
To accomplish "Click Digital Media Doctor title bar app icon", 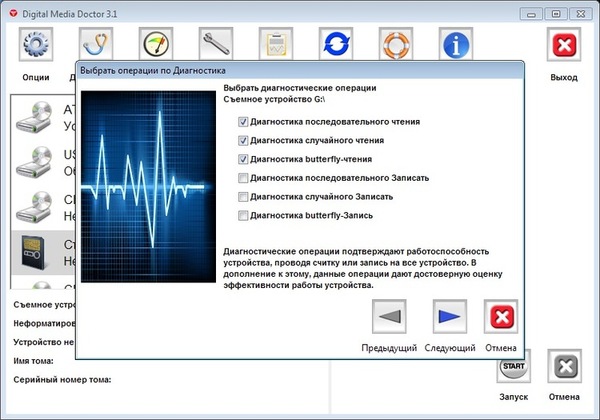I will pos(14,14).
